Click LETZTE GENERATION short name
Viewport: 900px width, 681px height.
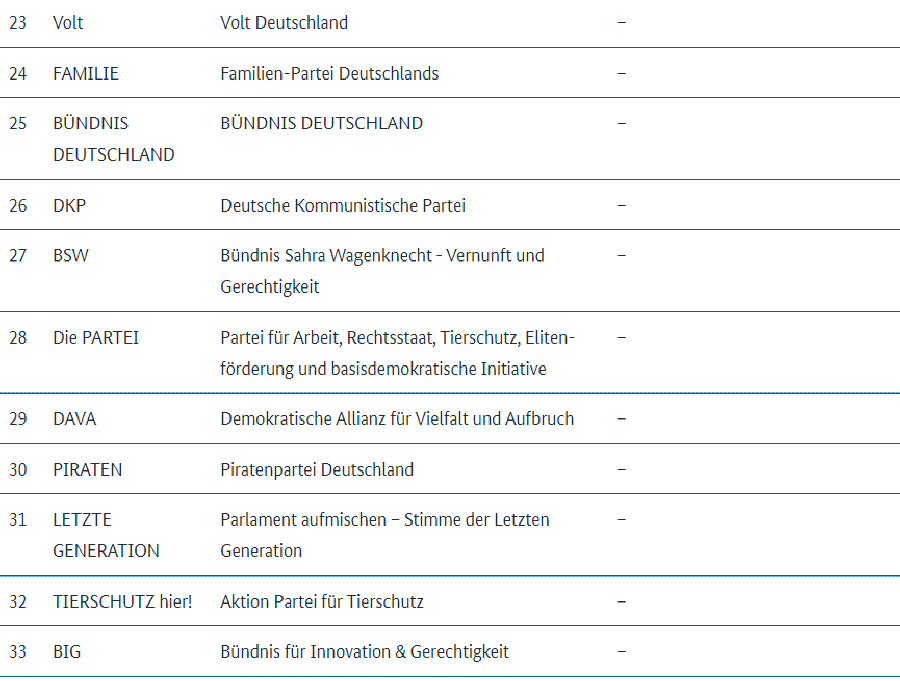106,535
